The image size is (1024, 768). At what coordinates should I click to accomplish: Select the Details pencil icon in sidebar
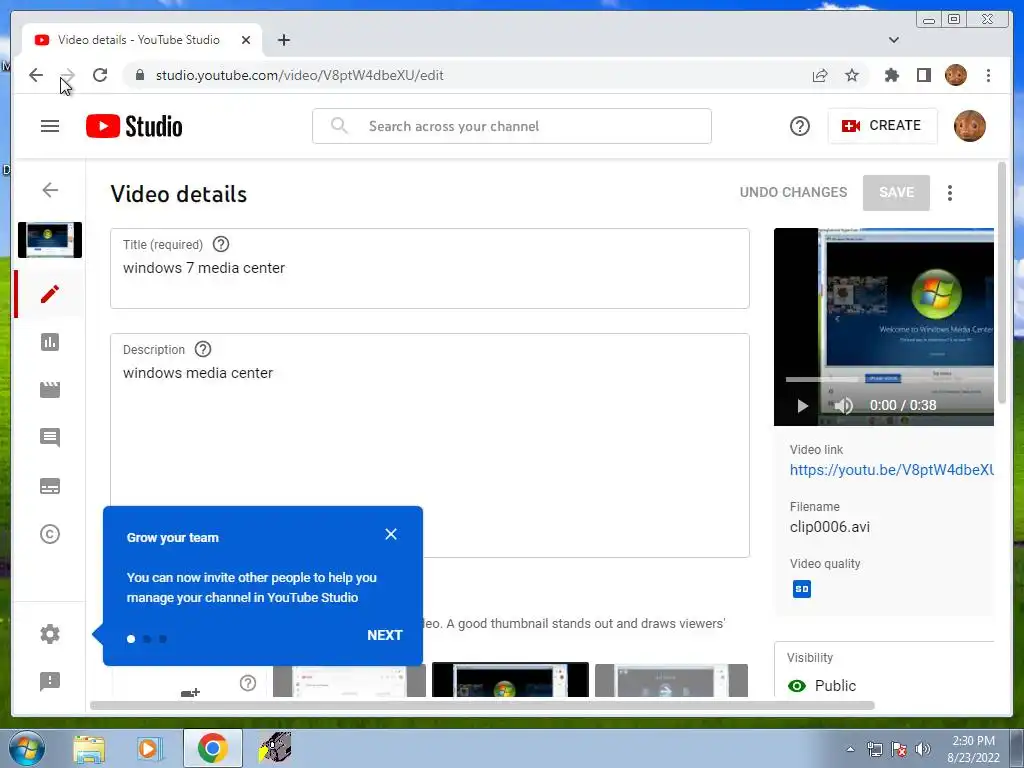click(x=50, y=294)
